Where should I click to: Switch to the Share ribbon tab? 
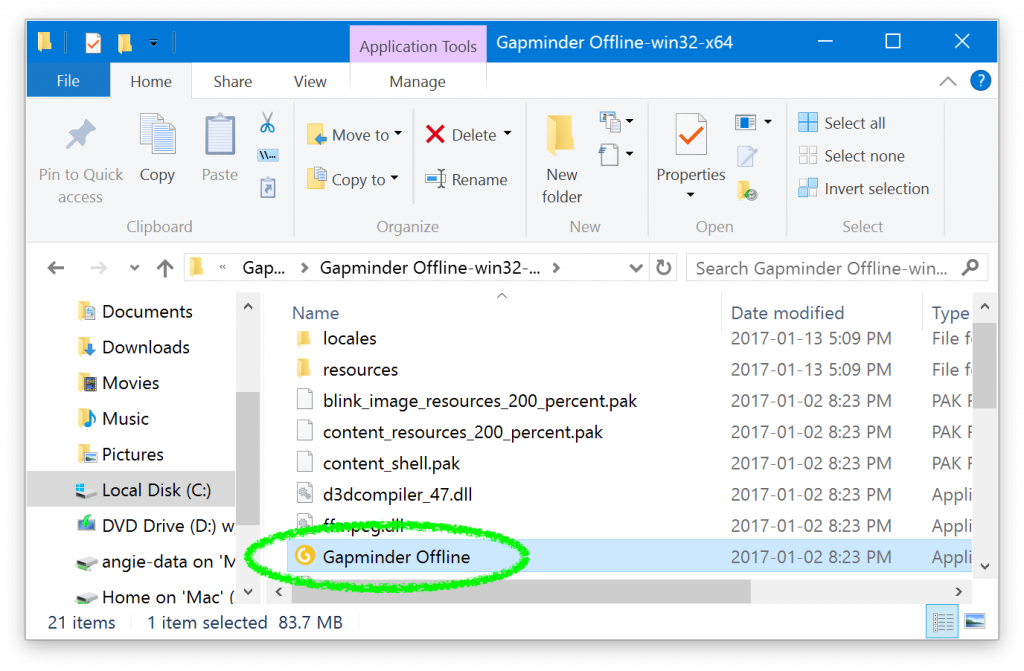(232, 81)
